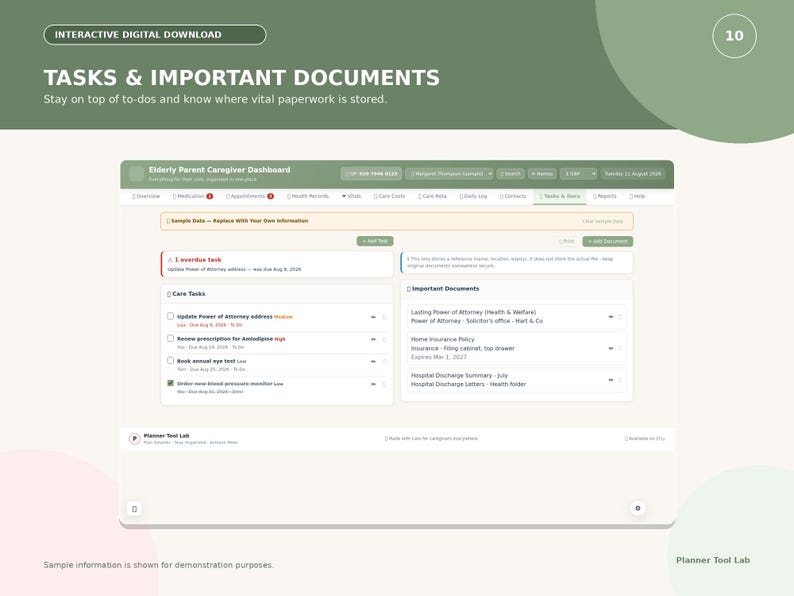Open the Contacts tab
This screenshot has height=596, width=794.
pos(513,196)
